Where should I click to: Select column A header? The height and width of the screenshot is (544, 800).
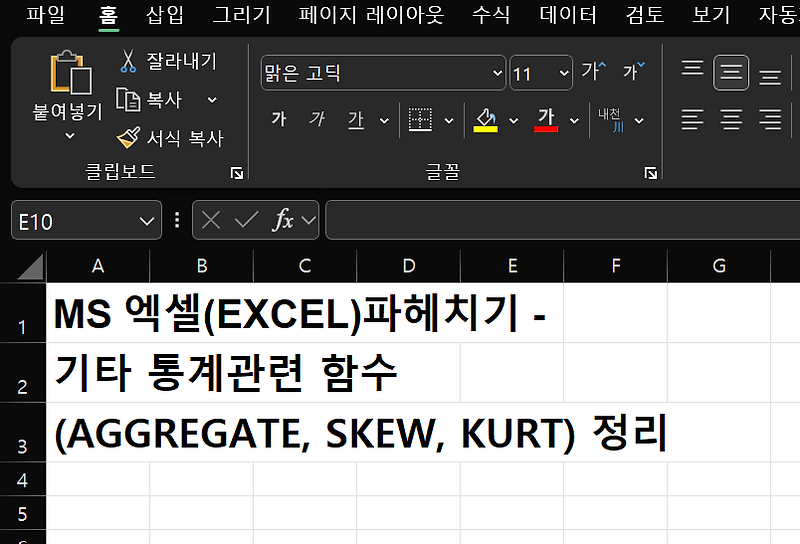tap(98, 266)
